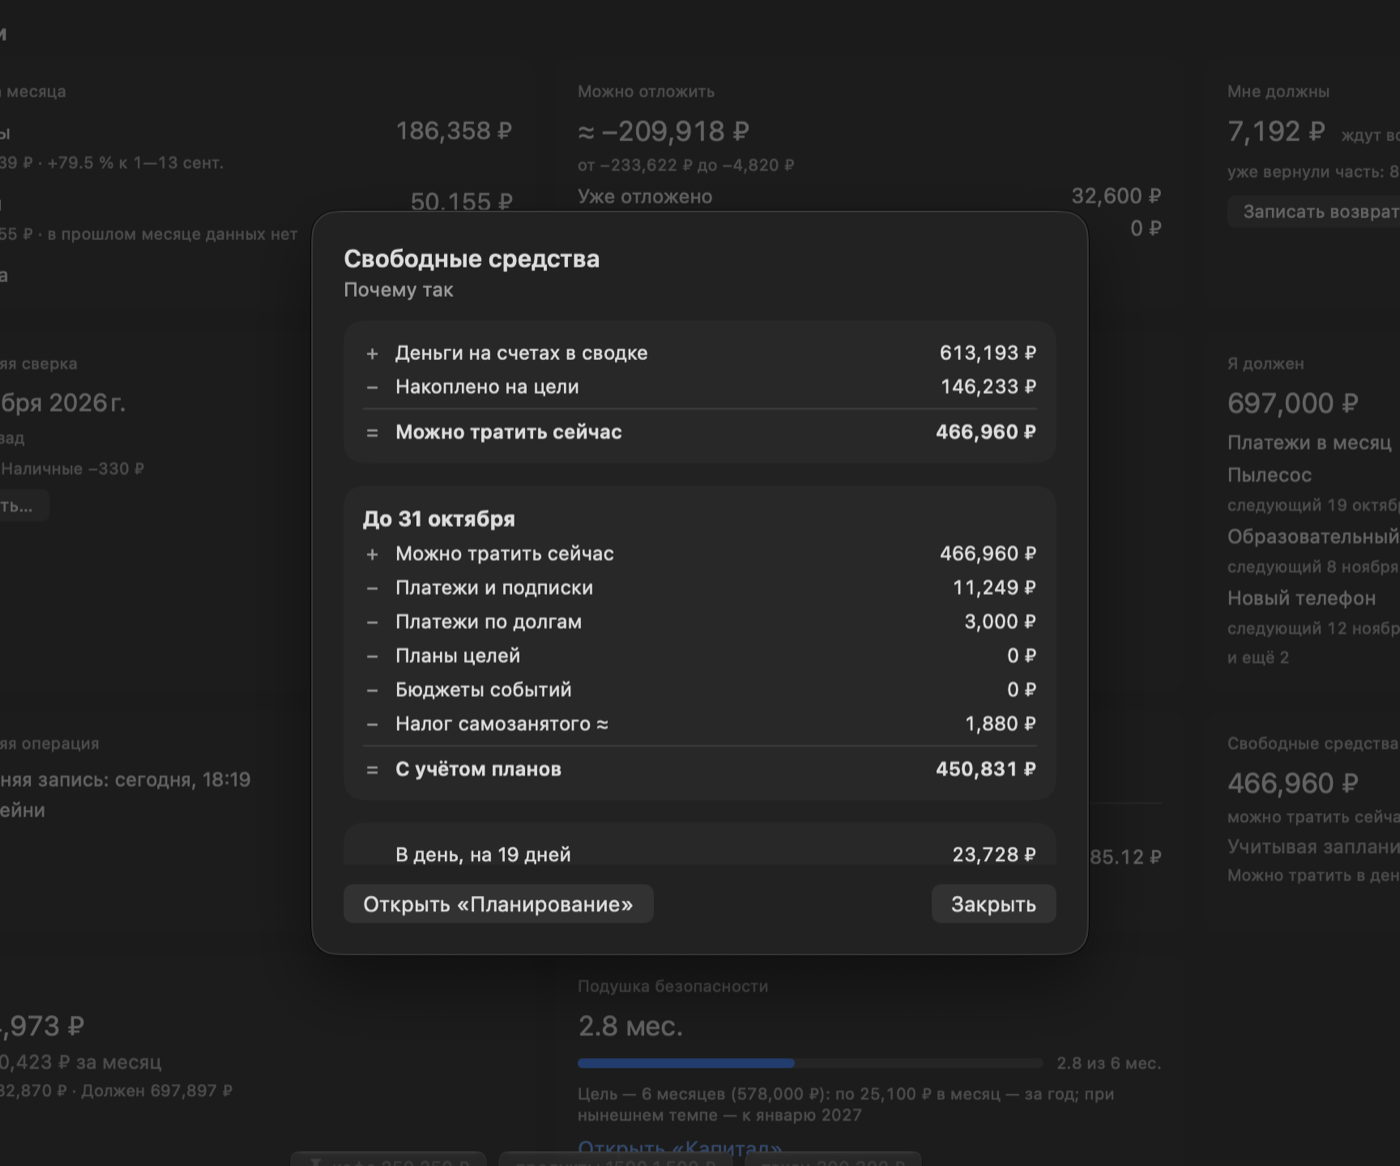Select the Платежи по долгам row label
Viewport: 1400px width, 1166px height.
tap(488, 622)
